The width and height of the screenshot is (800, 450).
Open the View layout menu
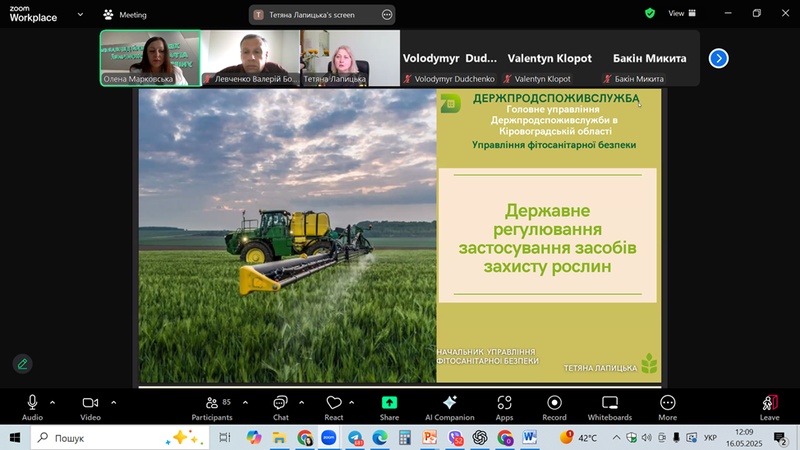pos(682,14)
